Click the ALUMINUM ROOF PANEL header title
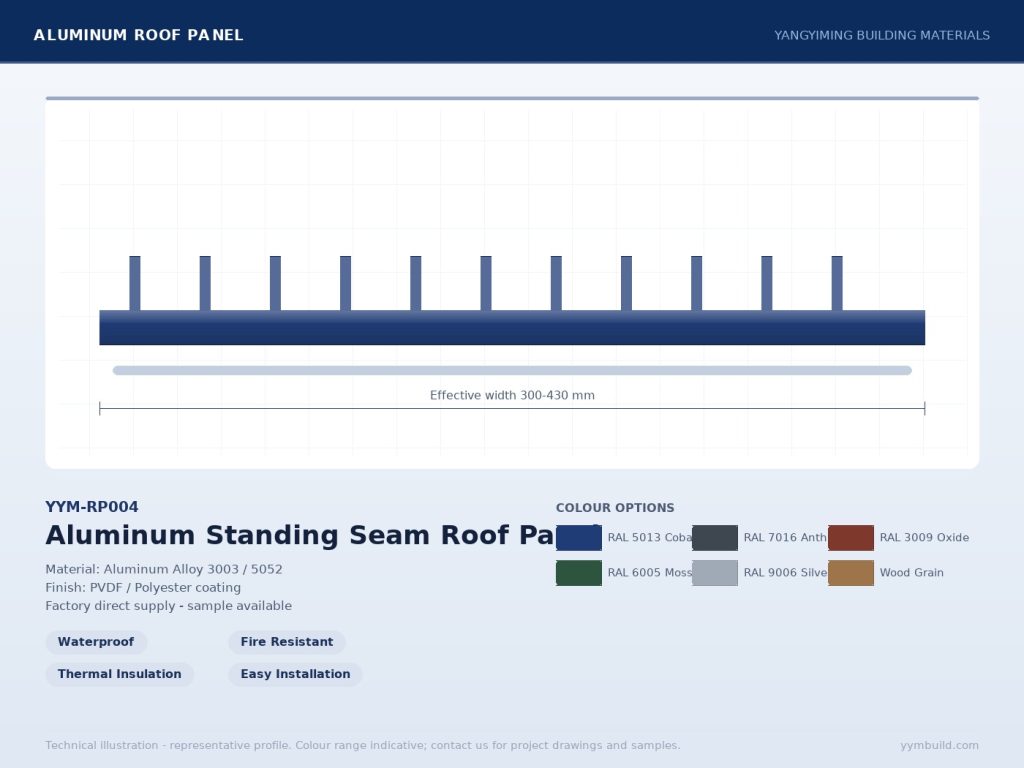Image resolution: width=1024 pixels, height=768 pixels. 138,35
